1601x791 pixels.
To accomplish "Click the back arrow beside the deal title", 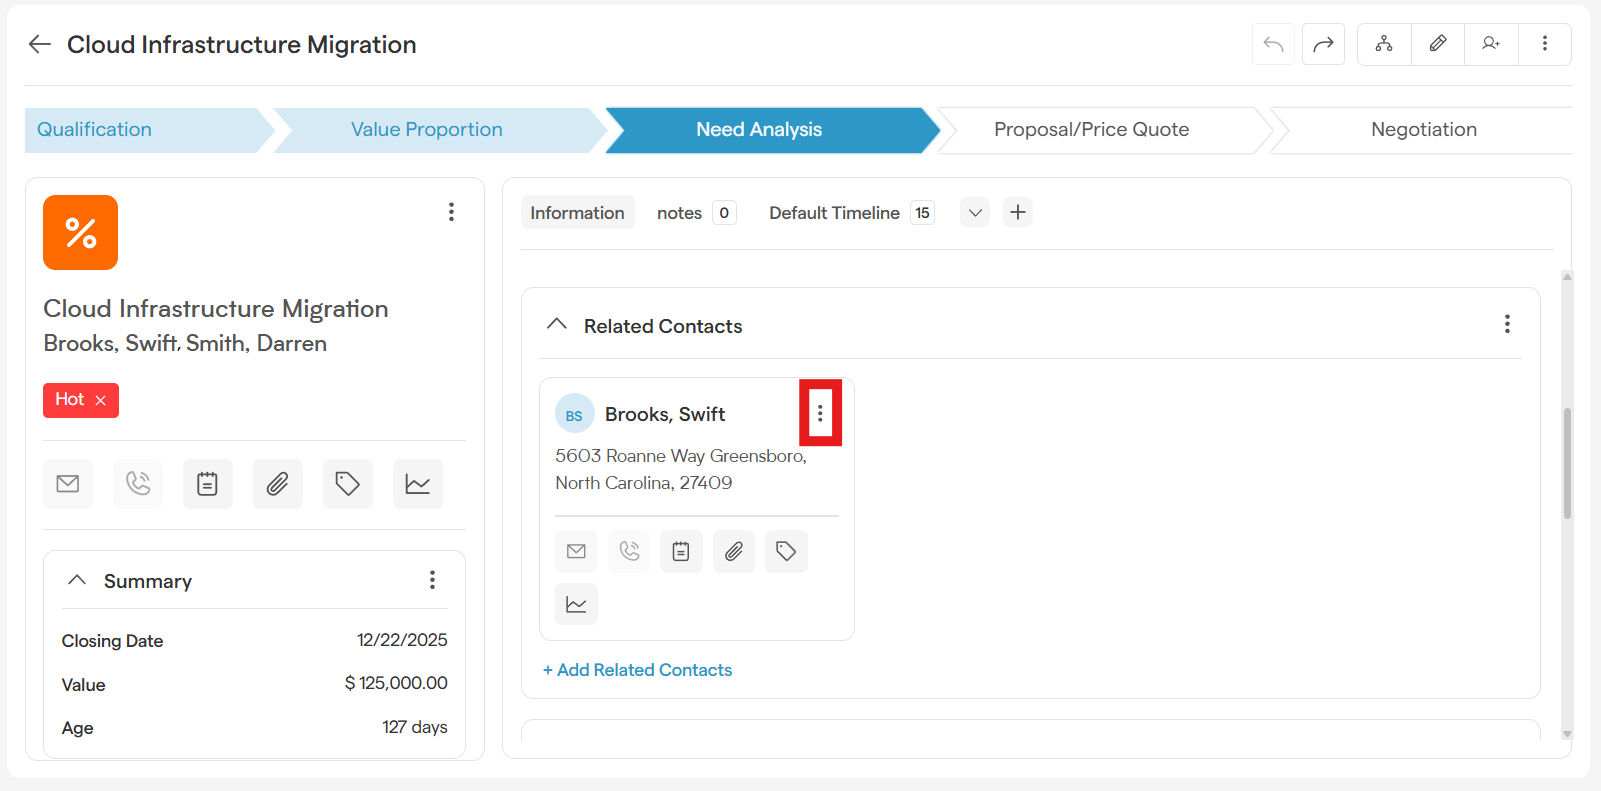I will coord(40,44).
